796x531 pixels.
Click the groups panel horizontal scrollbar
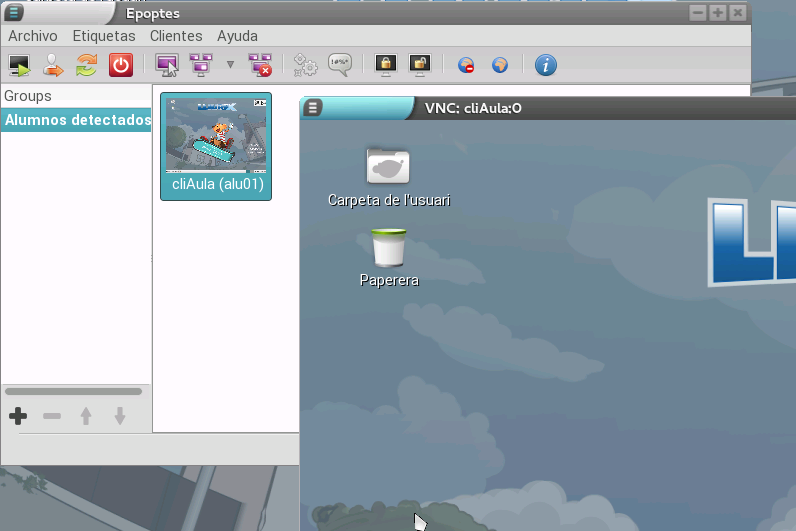point(74,392)
